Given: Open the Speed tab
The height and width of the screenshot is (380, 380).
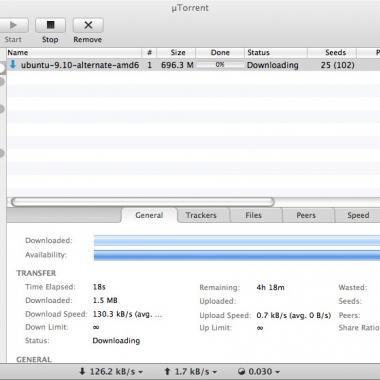Looking at the screenshot, I should click(358, 215).
